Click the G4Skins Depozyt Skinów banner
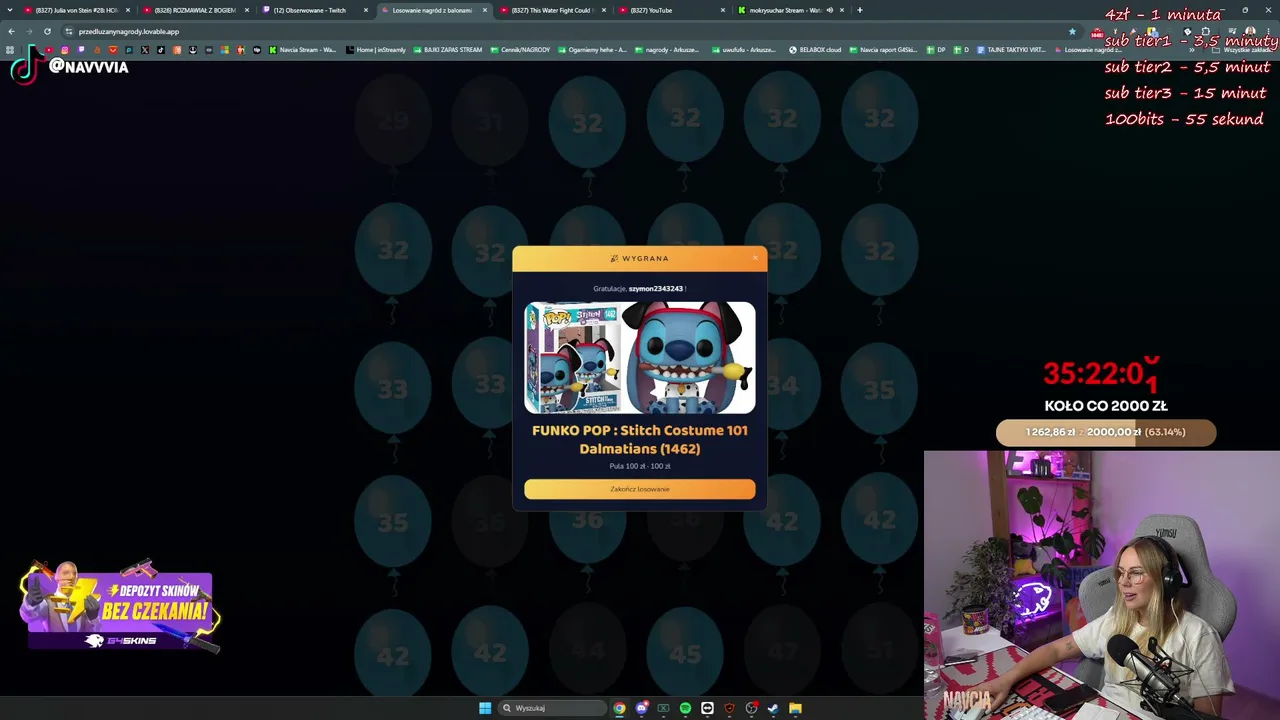 click(120, 608)
